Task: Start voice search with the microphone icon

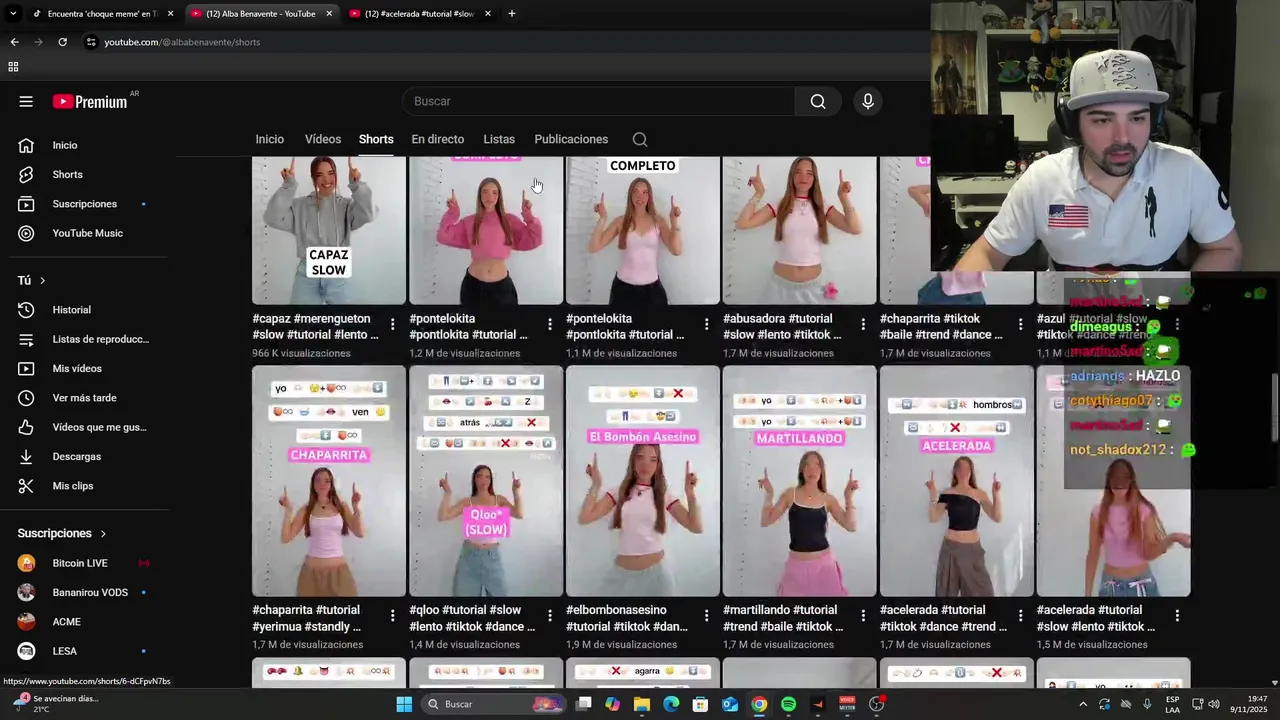Action: pos(868,101)
